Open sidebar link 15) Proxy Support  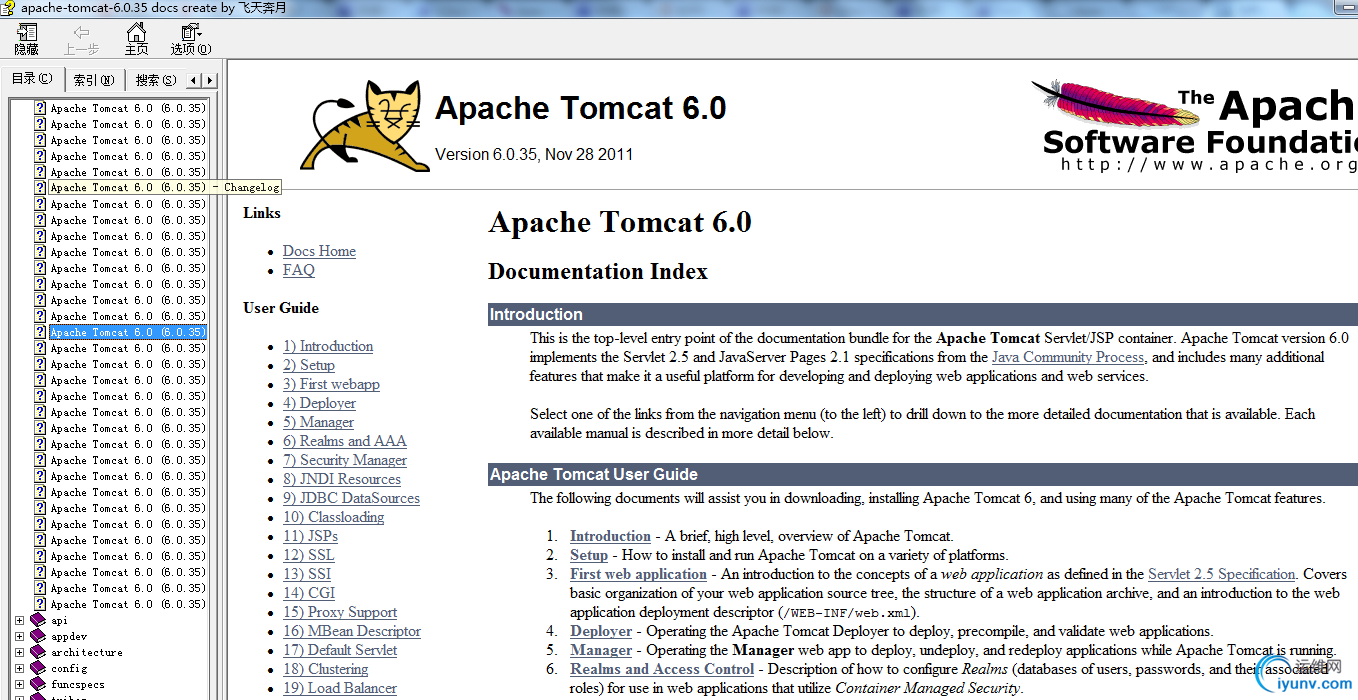click(x=340, y=612)
